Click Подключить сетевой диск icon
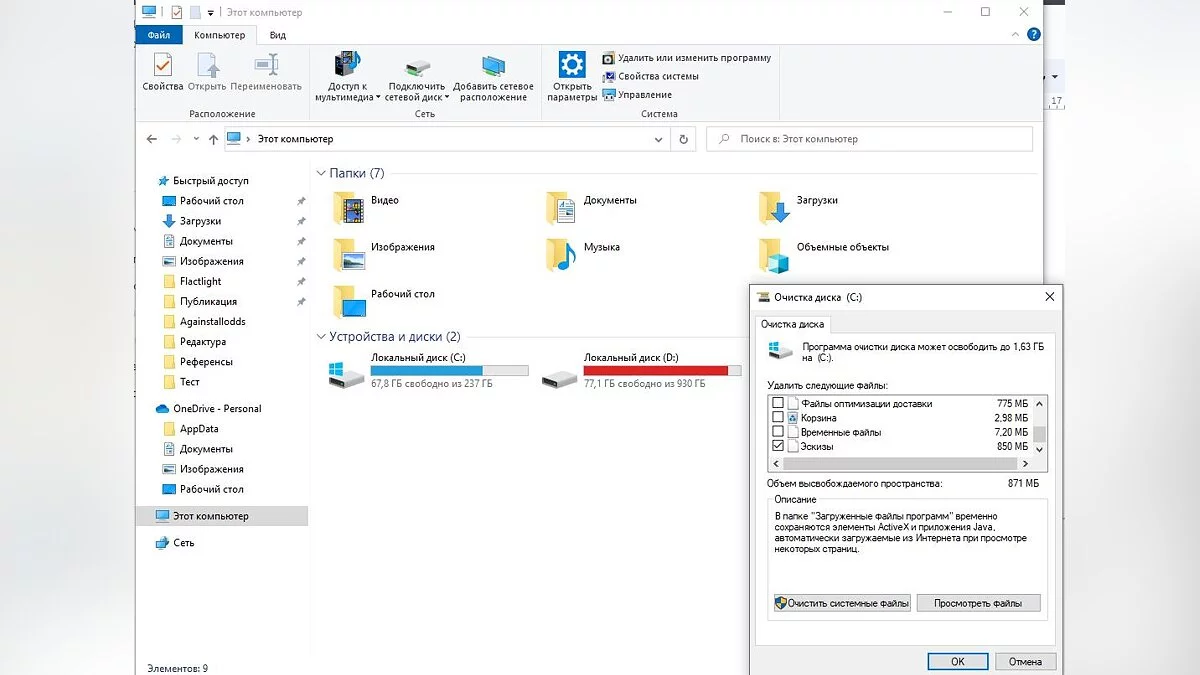1200x675 pixels. coord(417,68)
